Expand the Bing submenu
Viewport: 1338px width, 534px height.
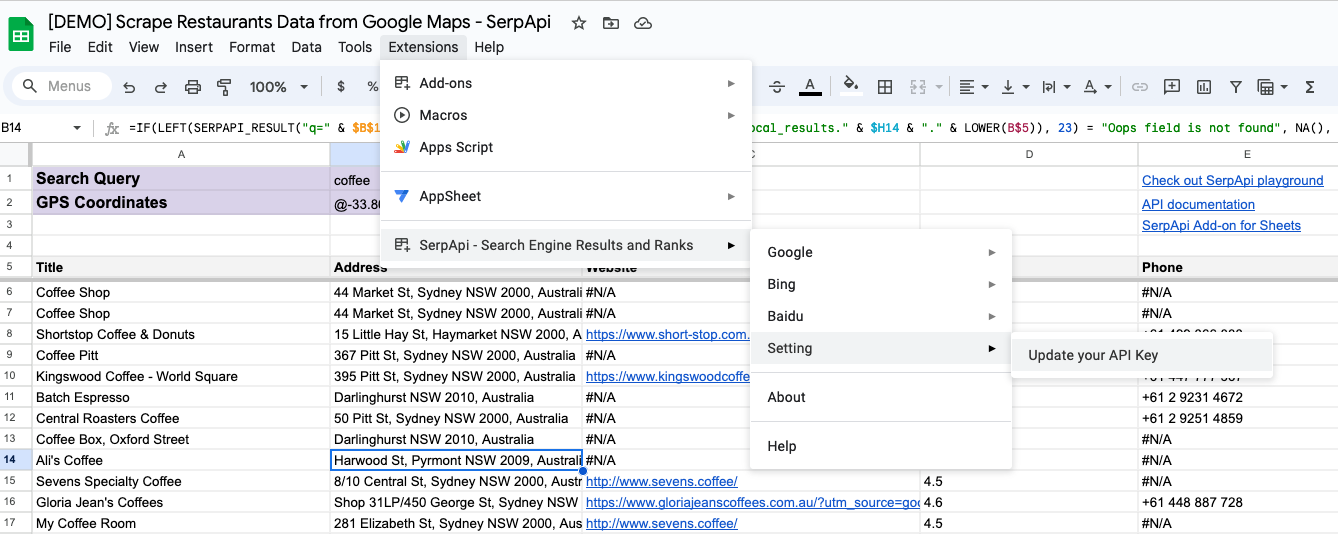pos(881,284)
